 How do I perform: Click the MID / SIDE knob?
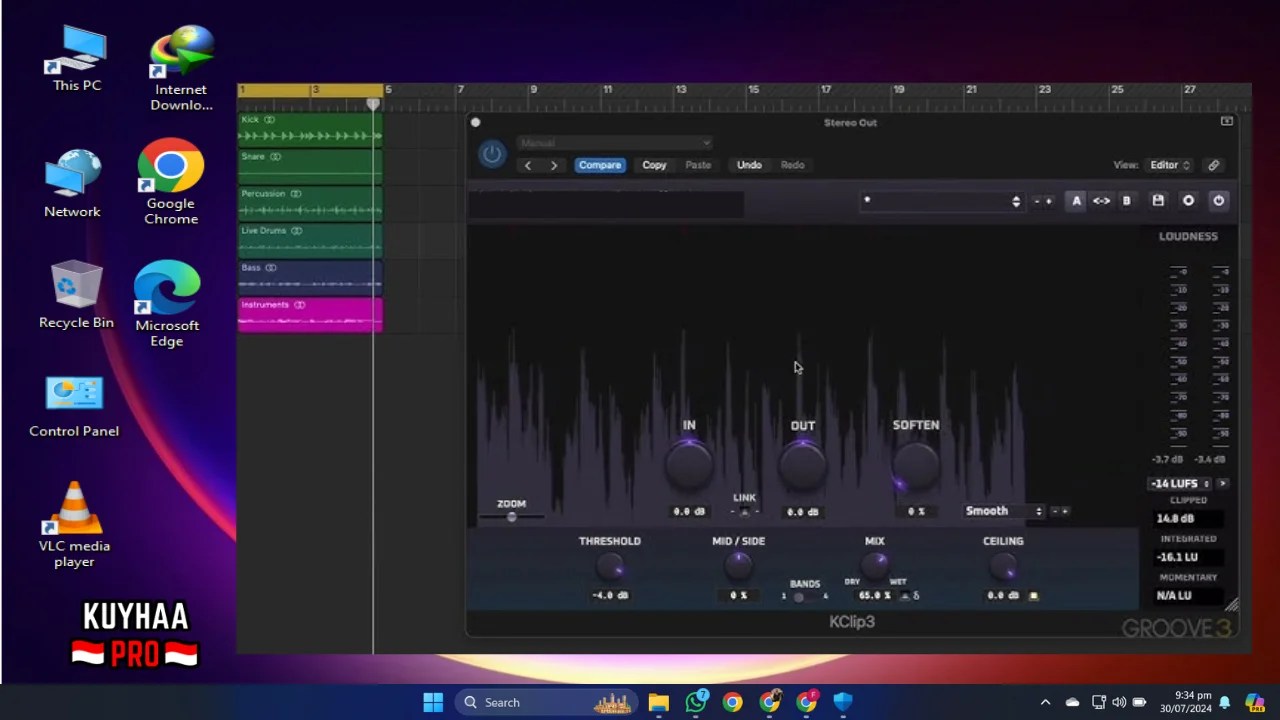click(738, 567)
